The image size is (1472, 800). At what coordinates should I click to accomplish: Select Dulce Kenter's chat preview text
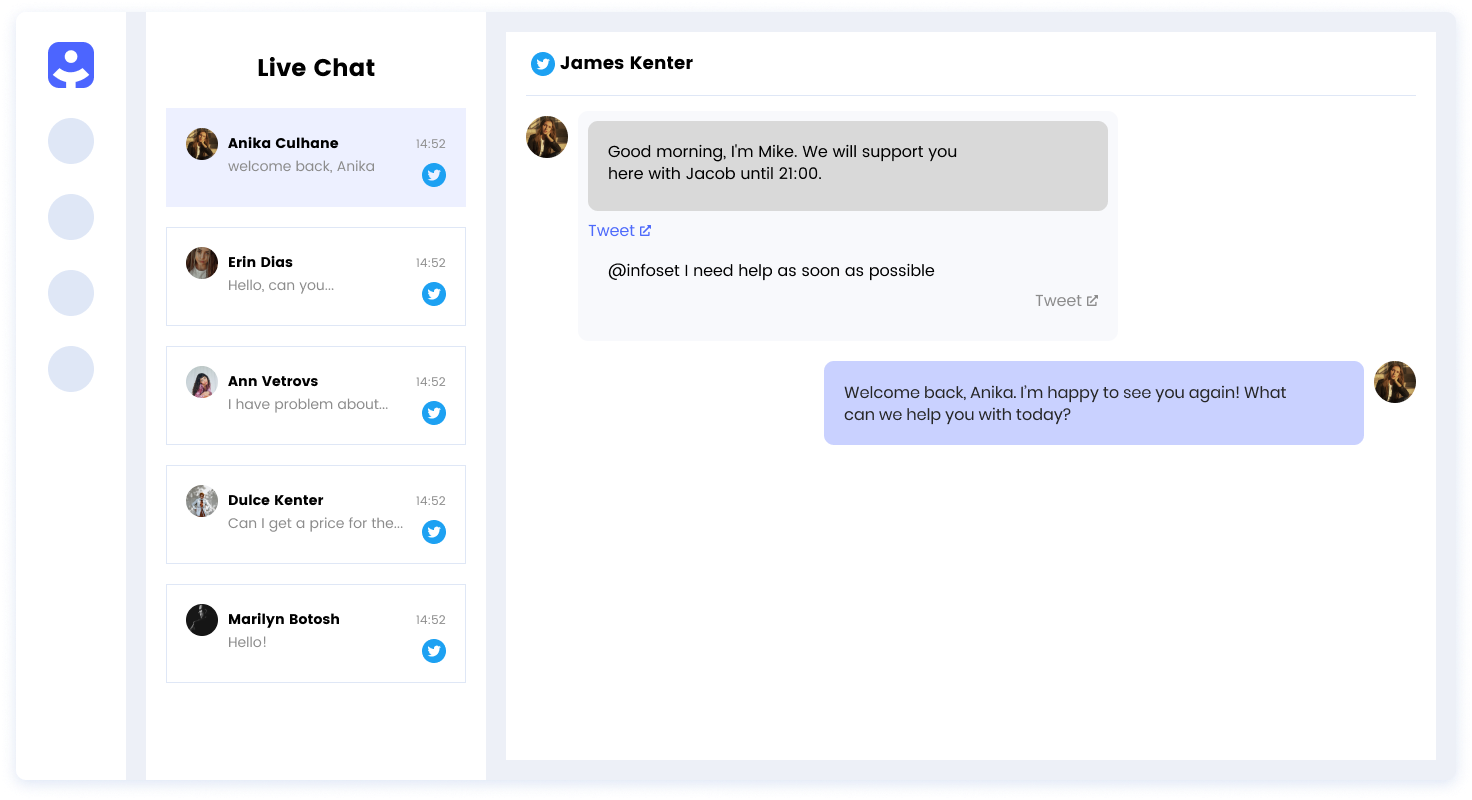tap(314, 523)
